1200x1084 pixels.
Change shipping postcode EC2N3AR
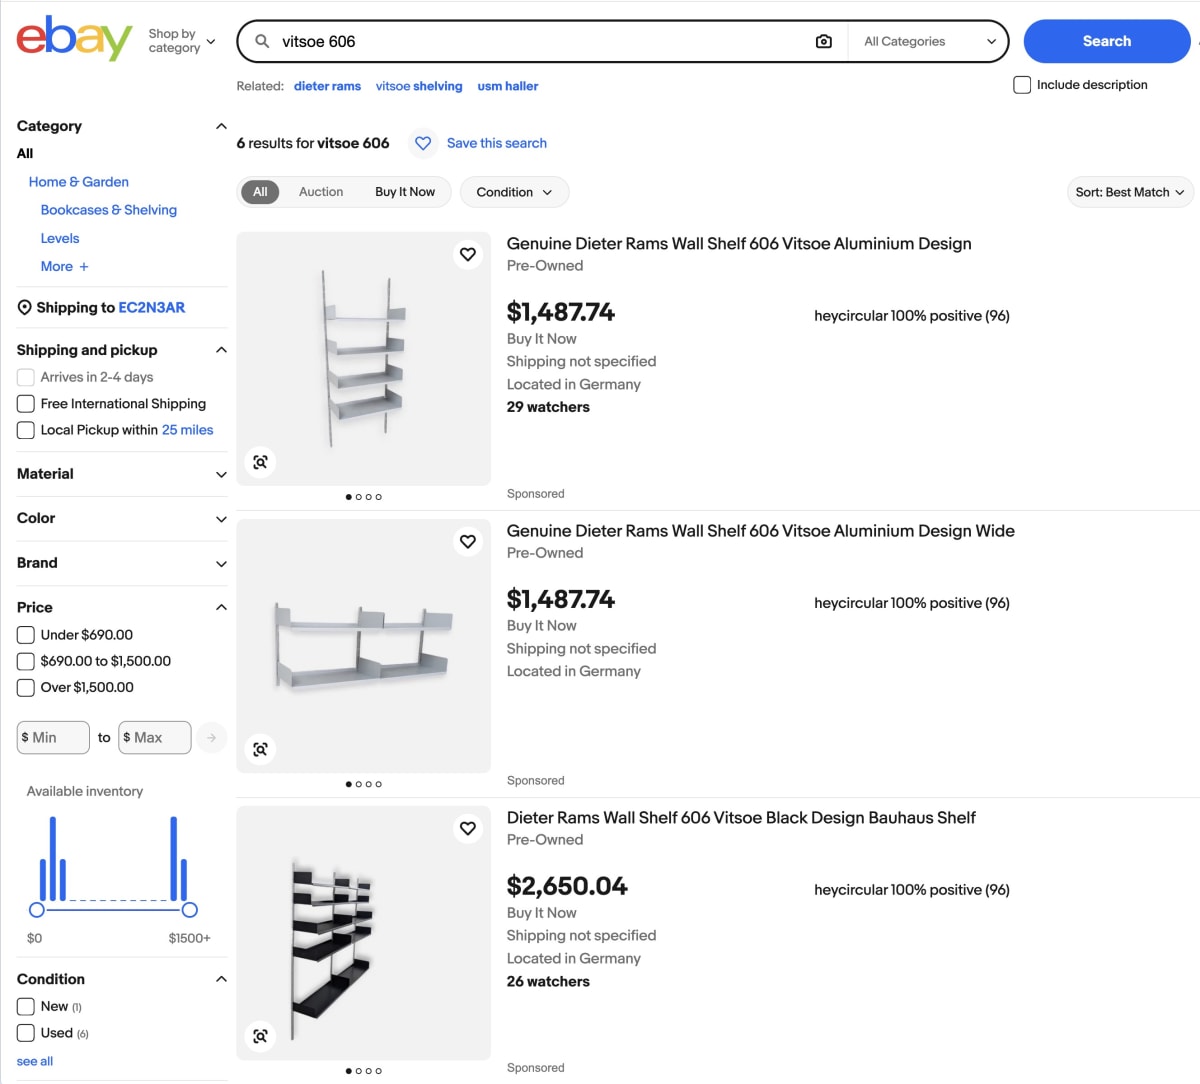tap(152, 308)
